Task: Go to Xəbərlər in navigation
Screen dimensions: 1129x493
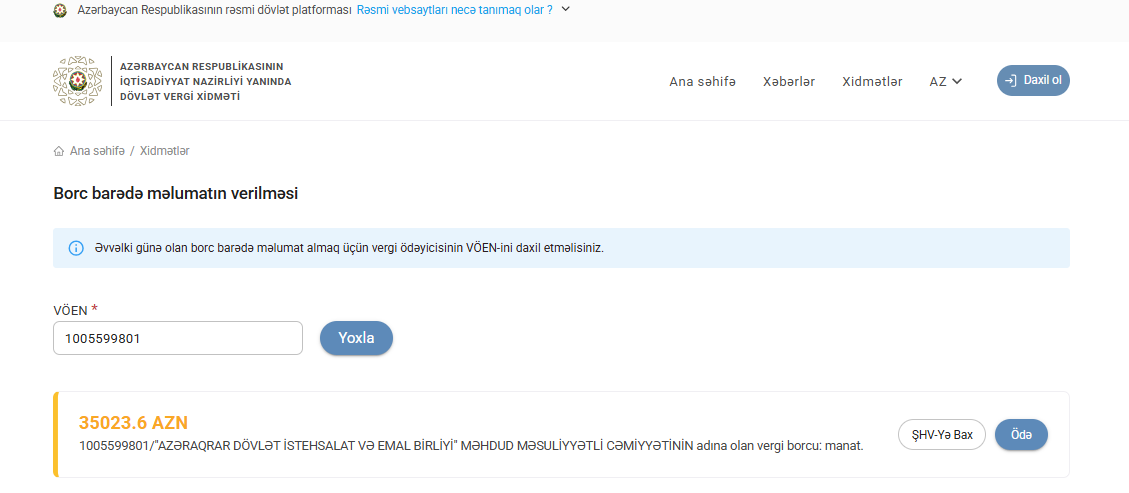Action: coord(788,81)
